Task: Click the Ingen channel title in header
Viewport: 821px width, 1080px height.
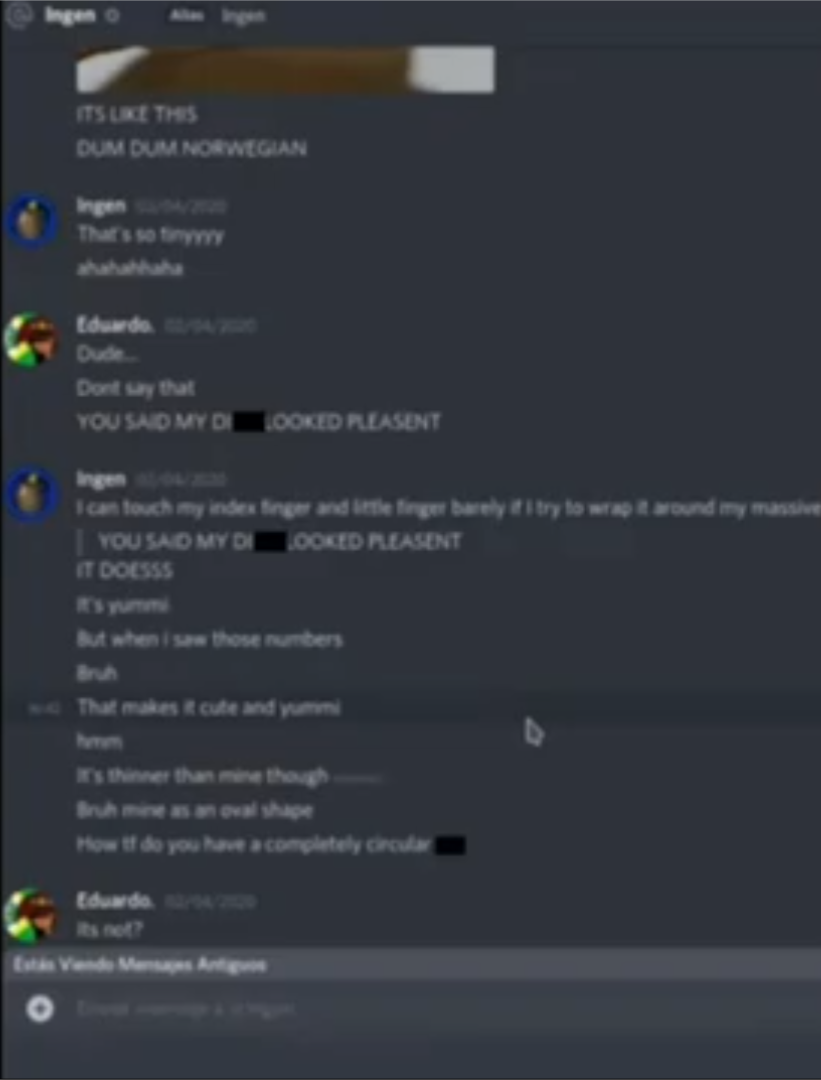Action: (70, 14)
